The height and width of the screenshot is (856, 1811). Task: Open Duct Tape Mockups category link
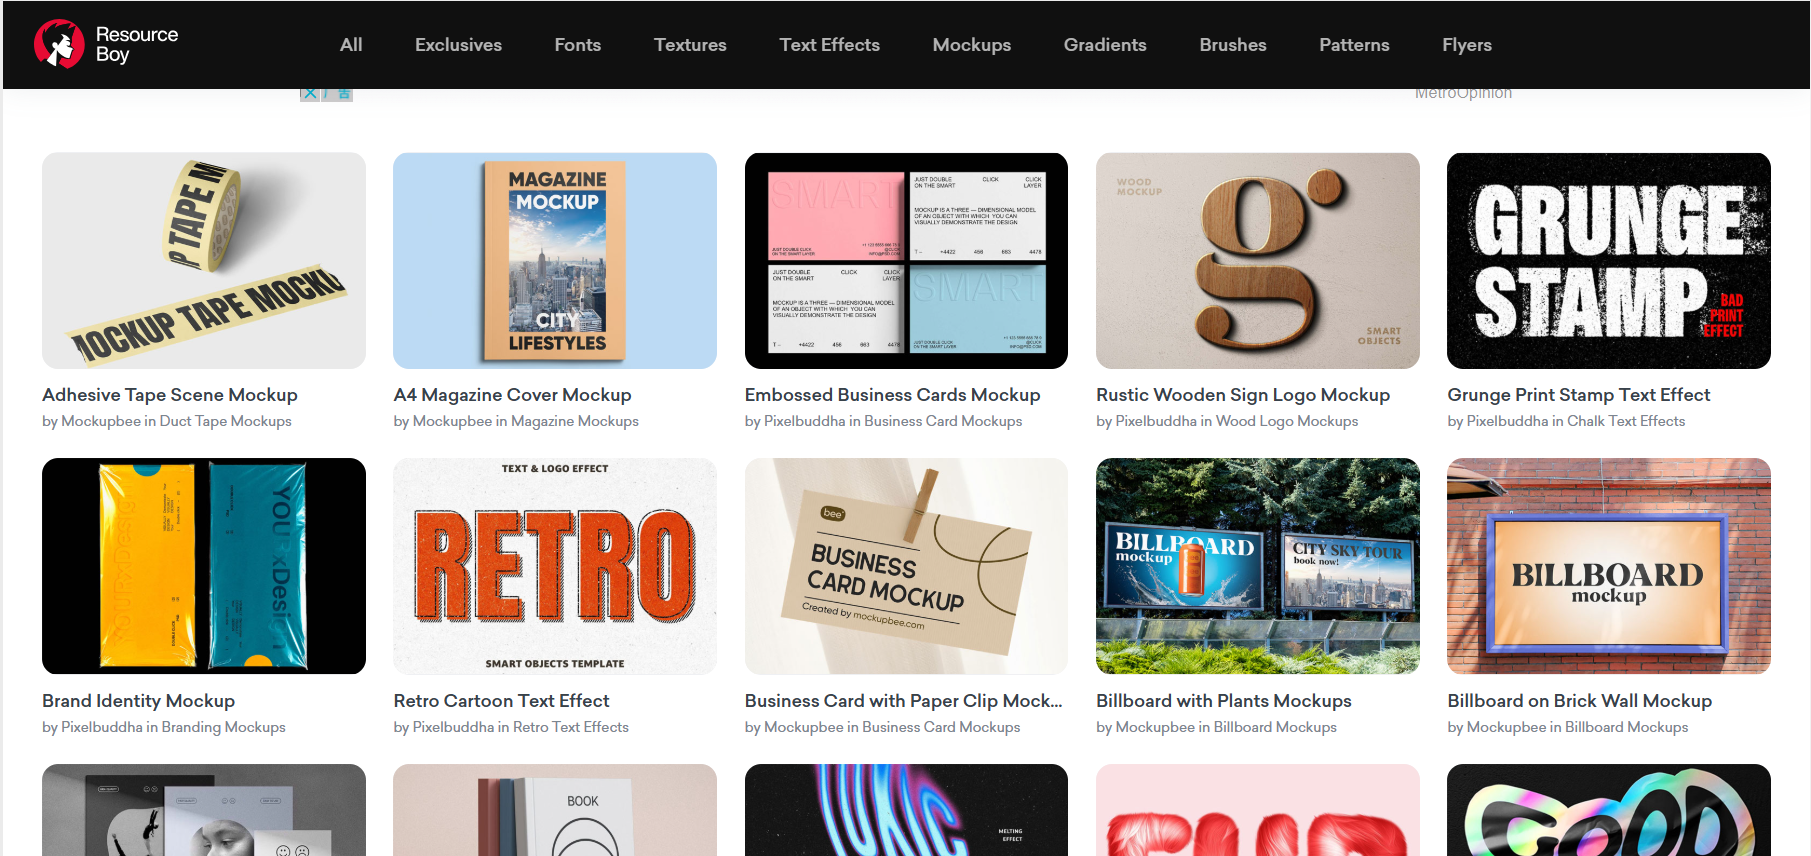point(226,421)
